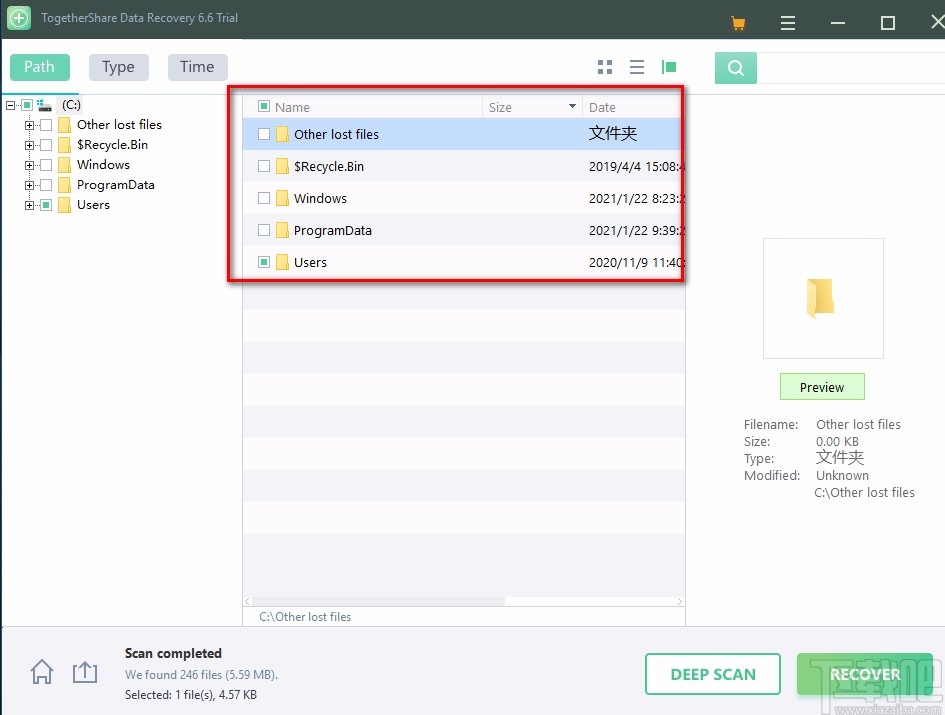Click the Preview button under the thumbnail
The height and width of the screenshot is (715, 945).
tap(822, 387)
